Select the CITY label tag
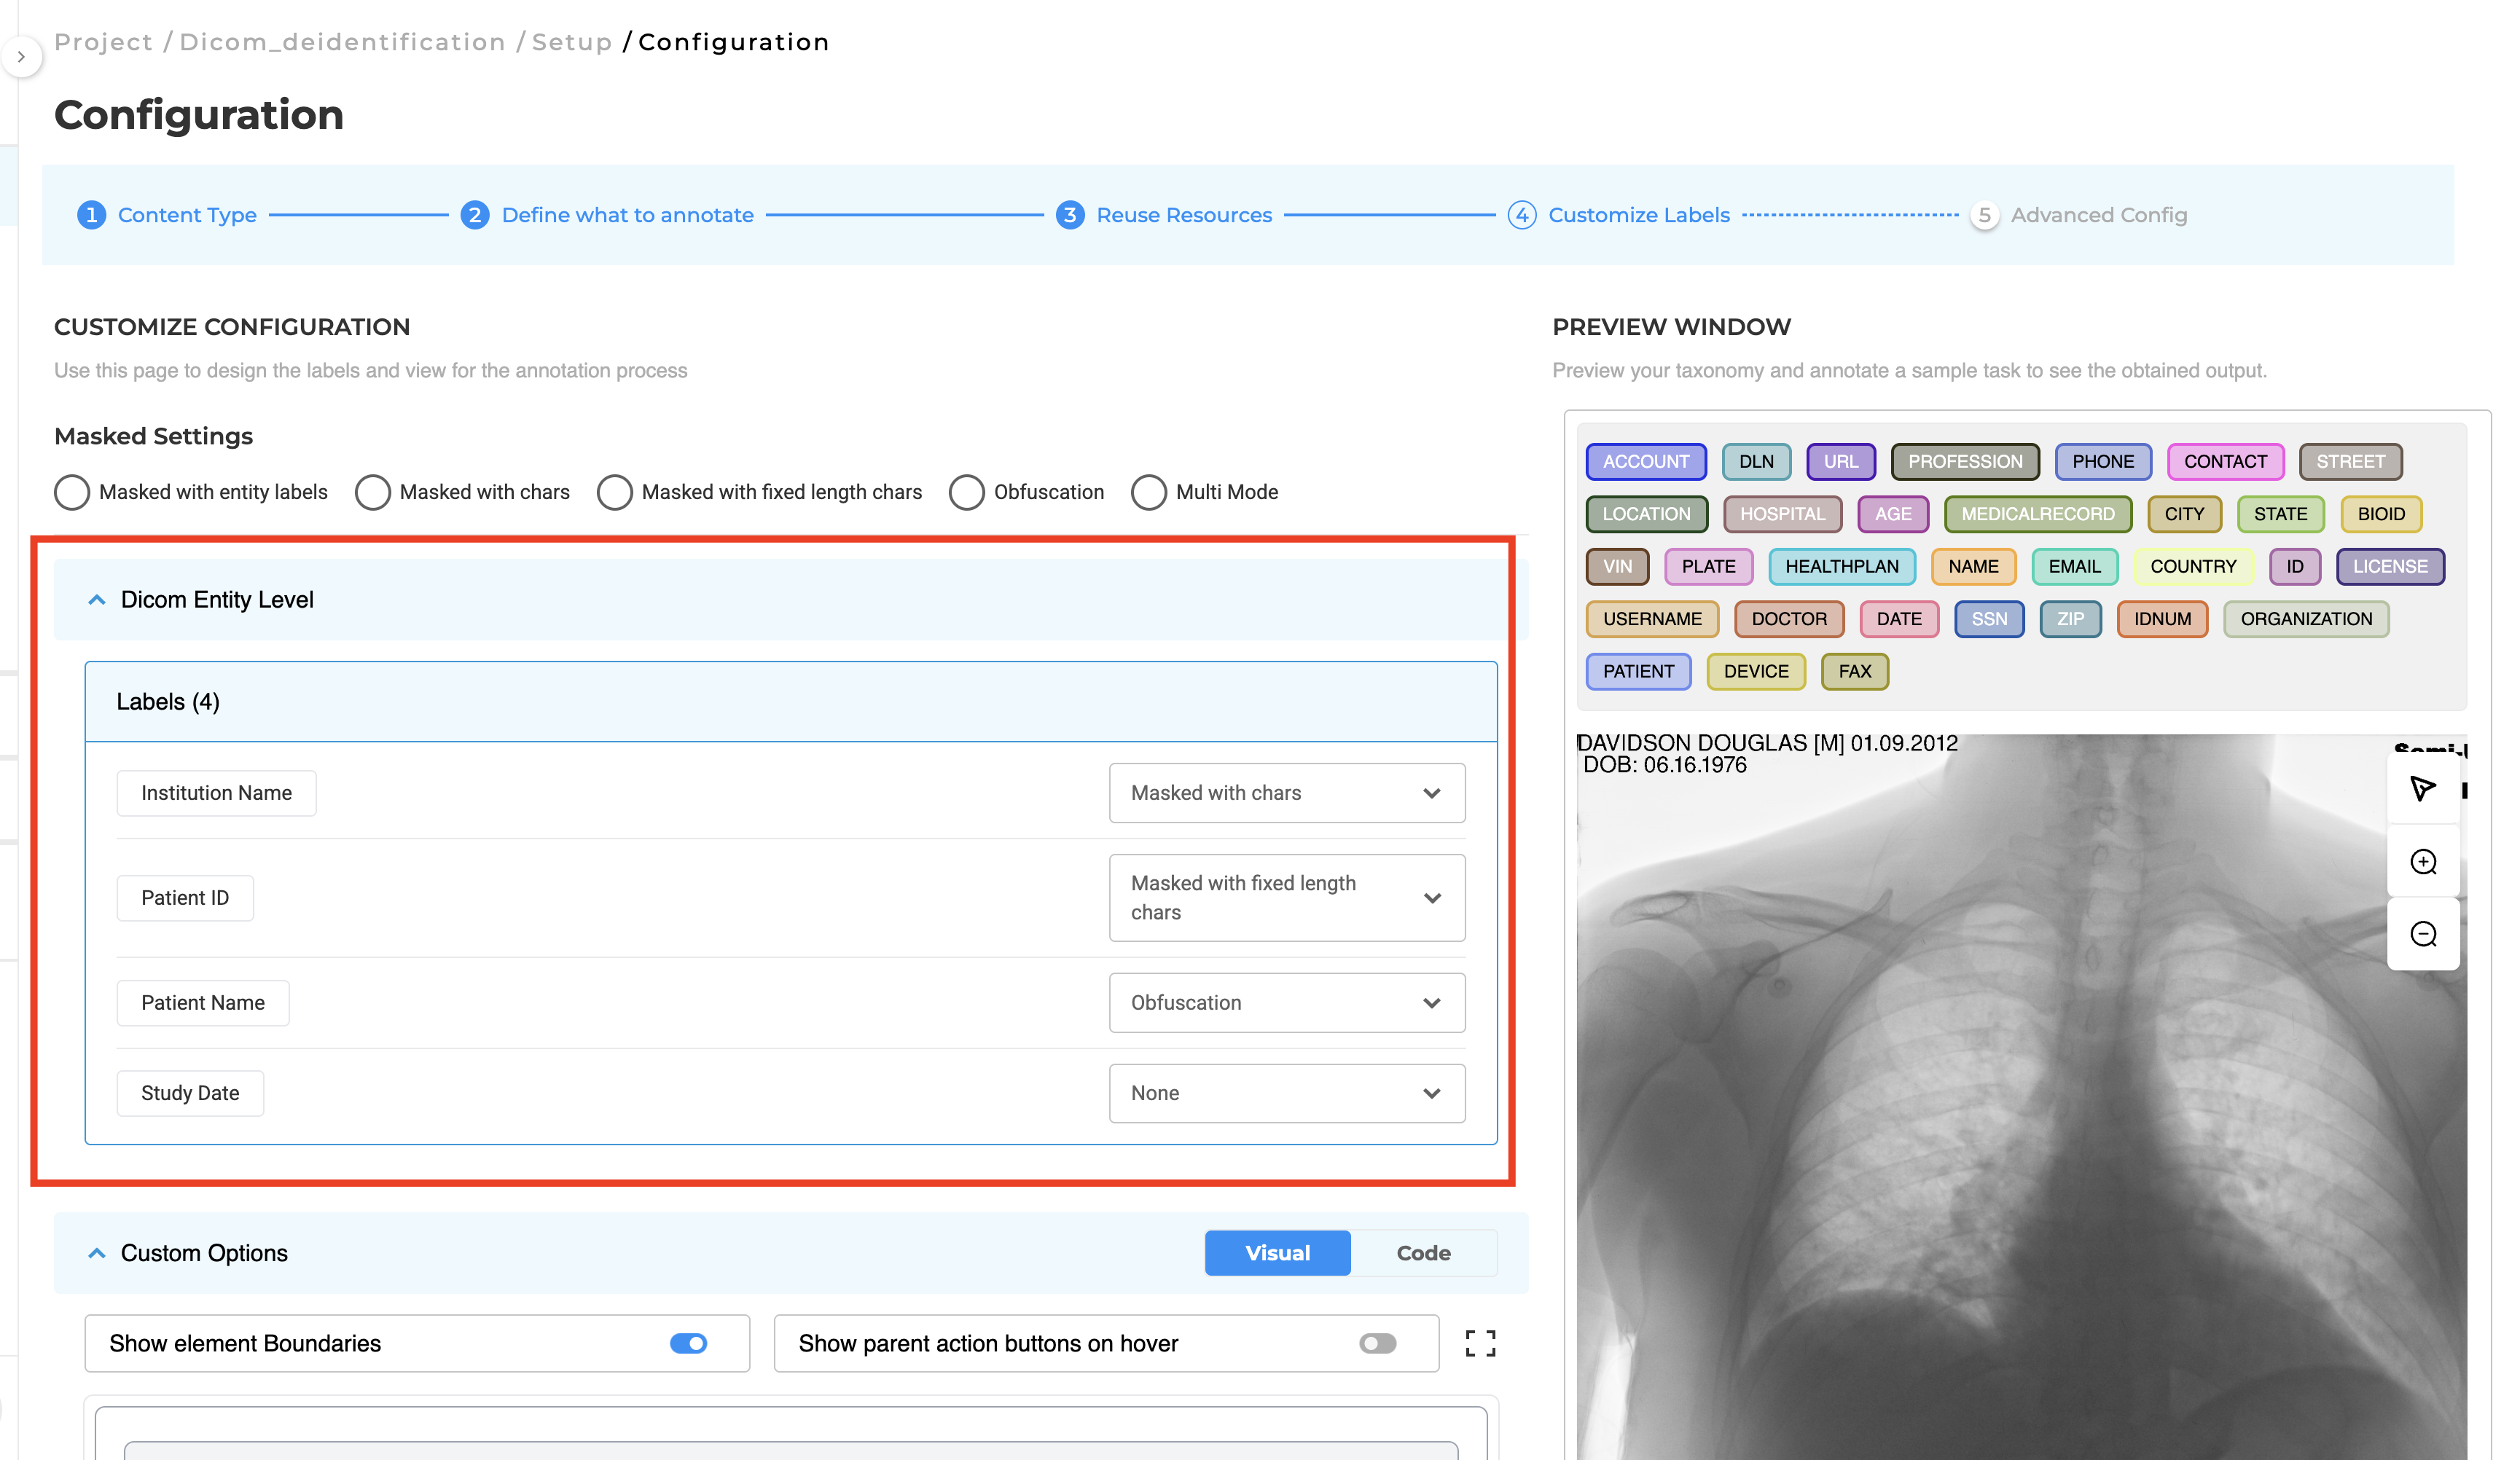This screenshot has height=1460, width=2520. point(2184,514)
